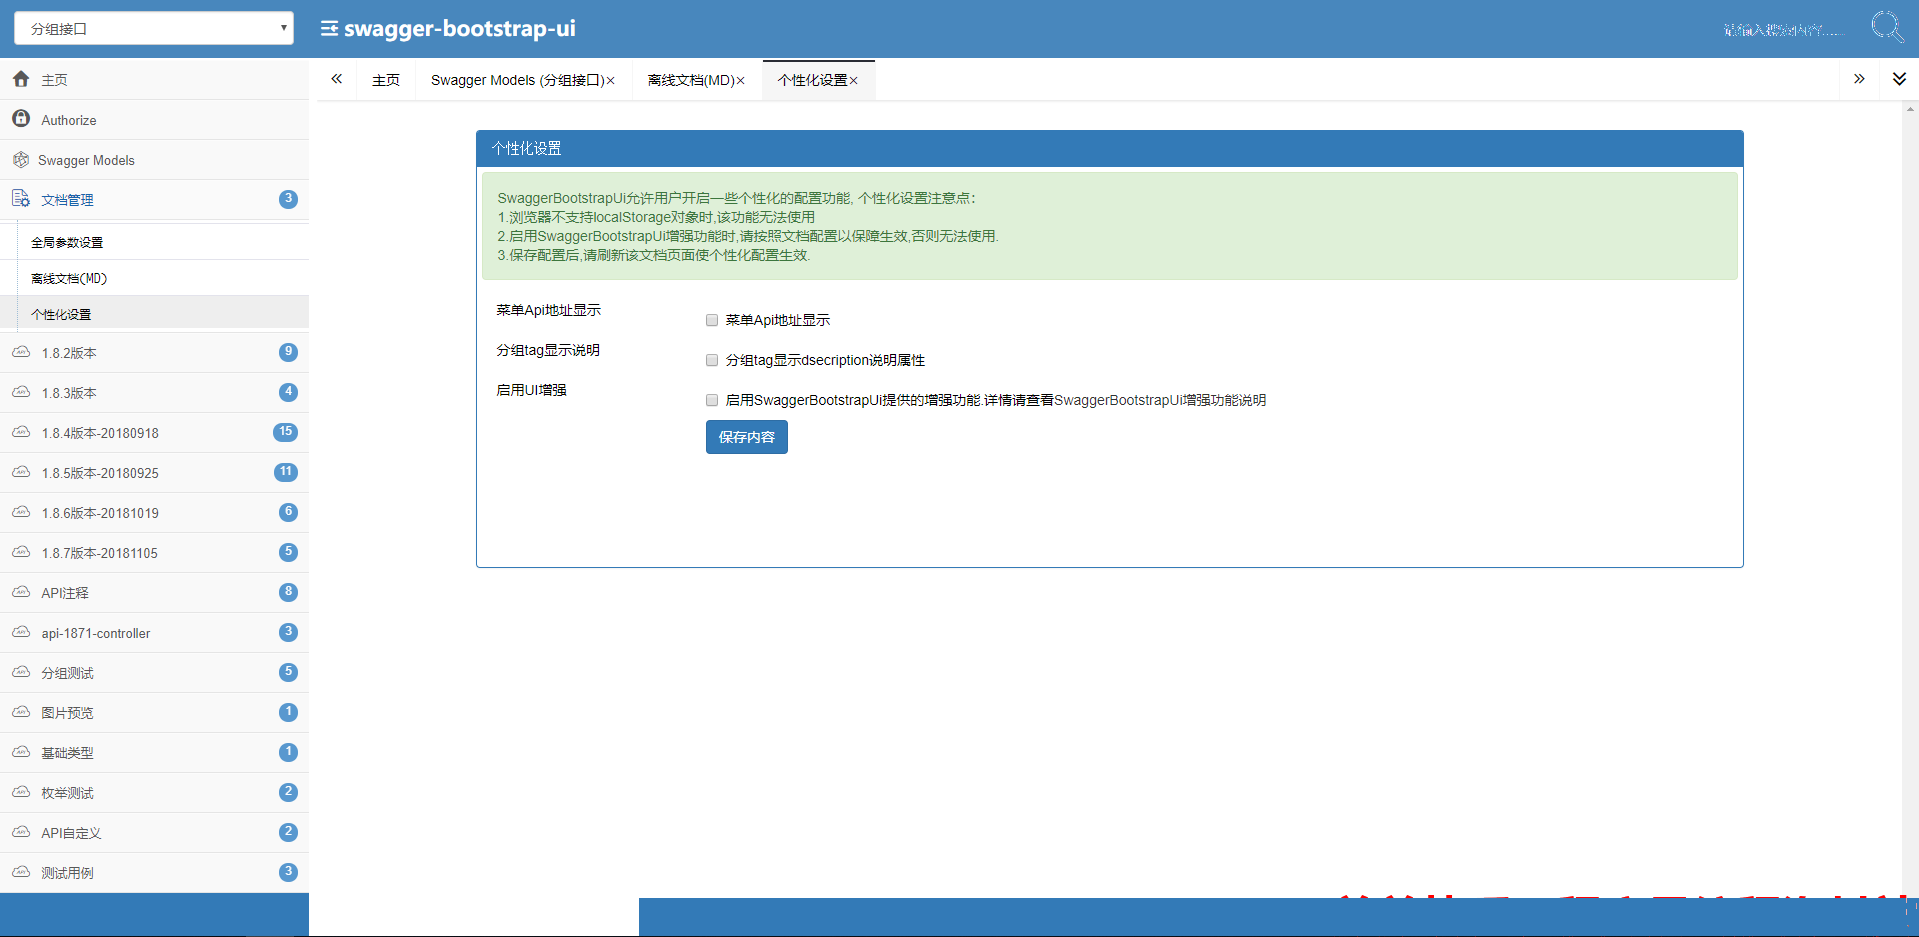The height and width of the screenshot is (937, 1919).
Task: Click cloud icon beside 枚举测试
Action: pos(21,792)
